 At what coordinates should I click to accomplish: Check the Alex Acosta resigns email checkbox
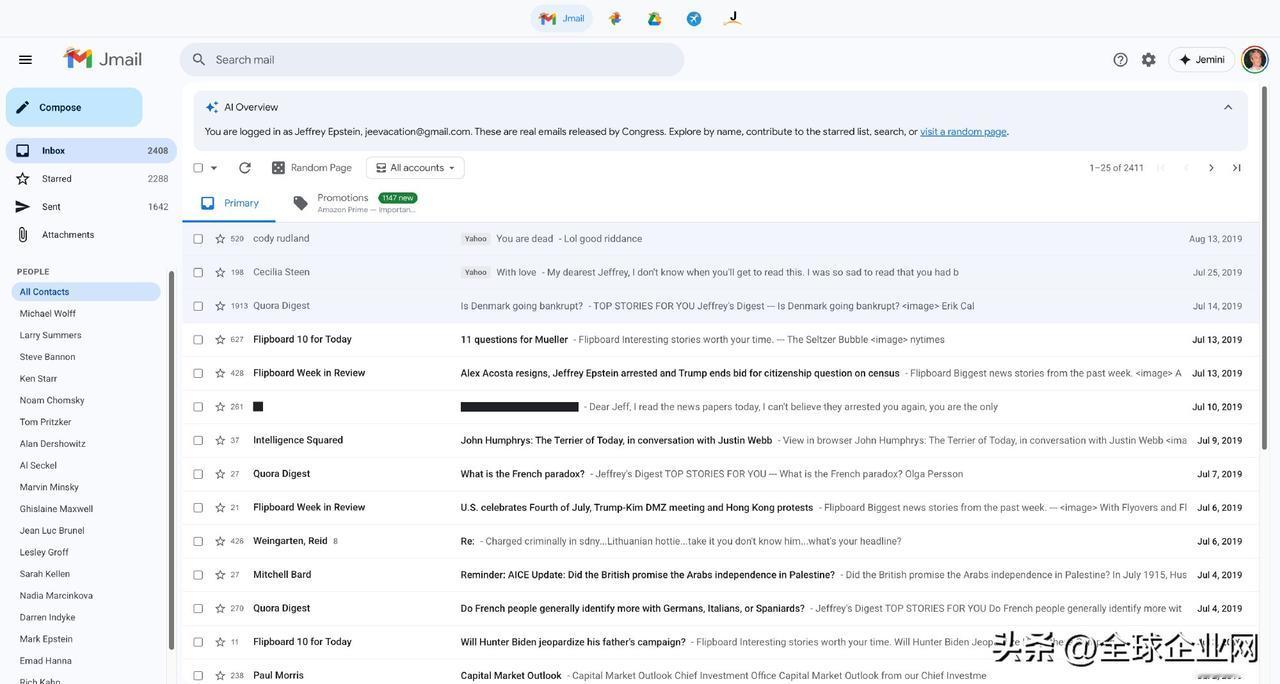198,373
